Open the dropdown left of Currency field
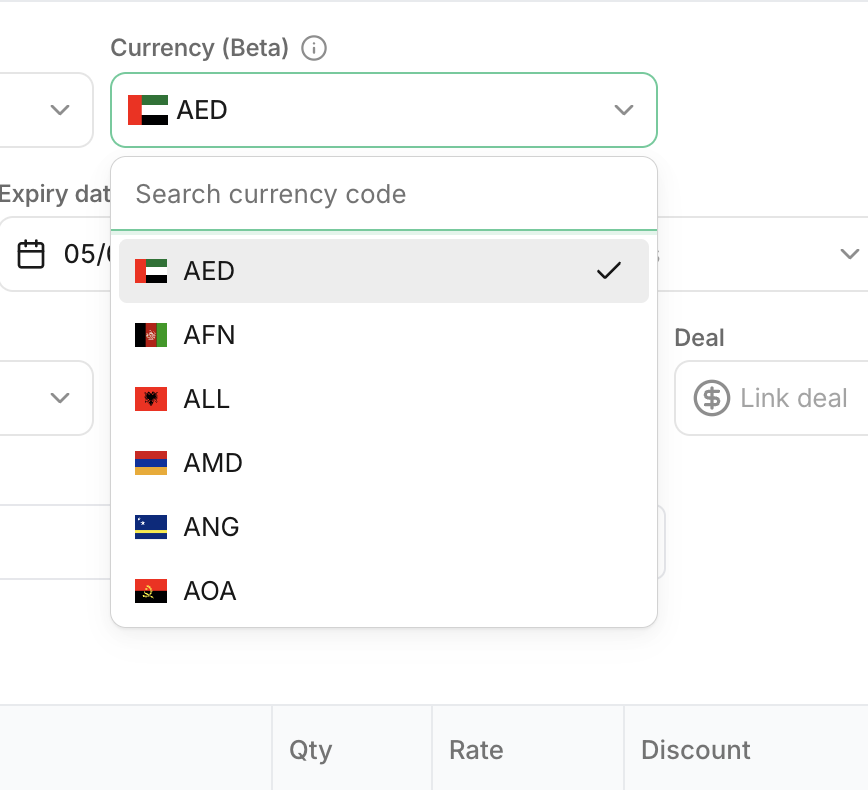The width and height of the screenshot is (868, 790). point(60,110)
